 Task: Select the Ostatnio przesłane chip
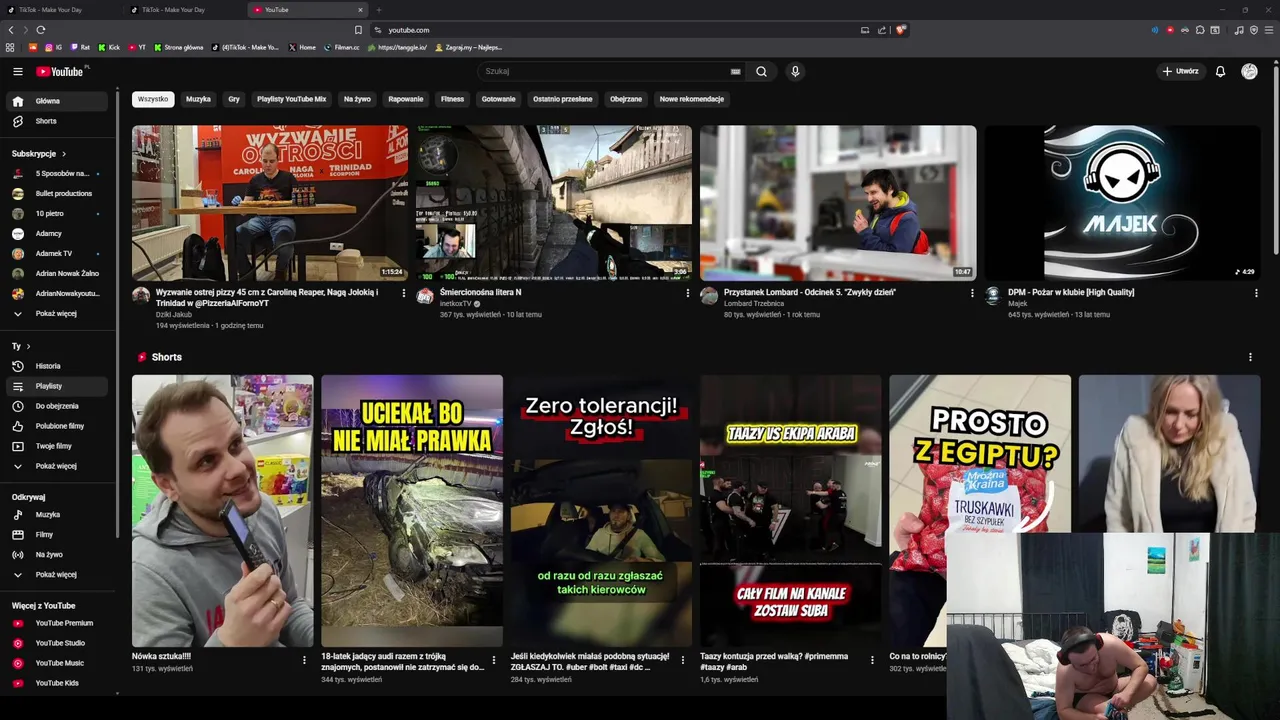click(563, 99)
